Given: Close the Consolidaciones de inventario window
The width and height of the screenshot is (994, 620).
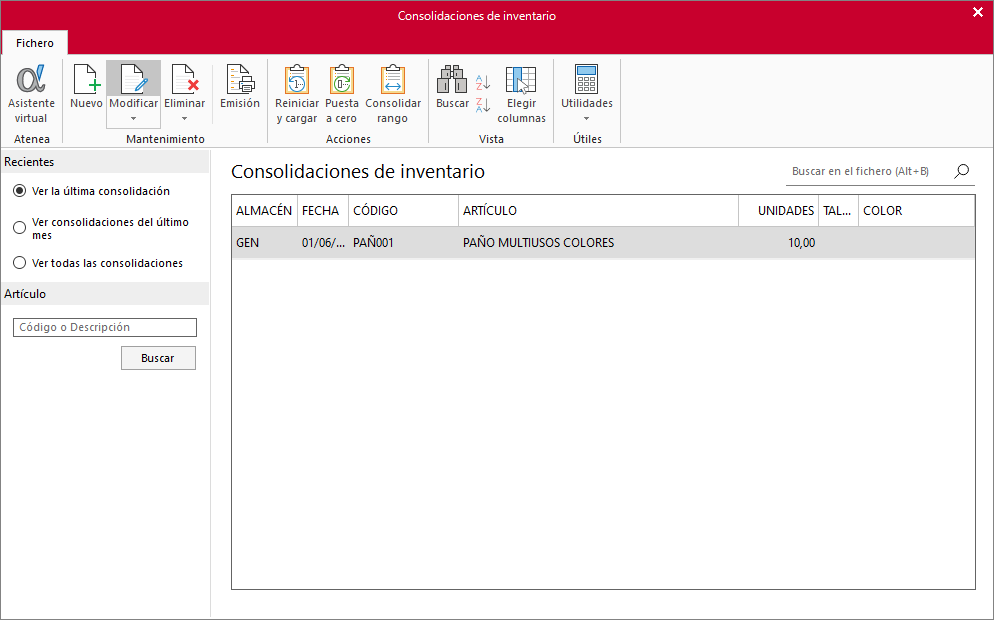Looking at the screenshot, I should tap(978, 13).
